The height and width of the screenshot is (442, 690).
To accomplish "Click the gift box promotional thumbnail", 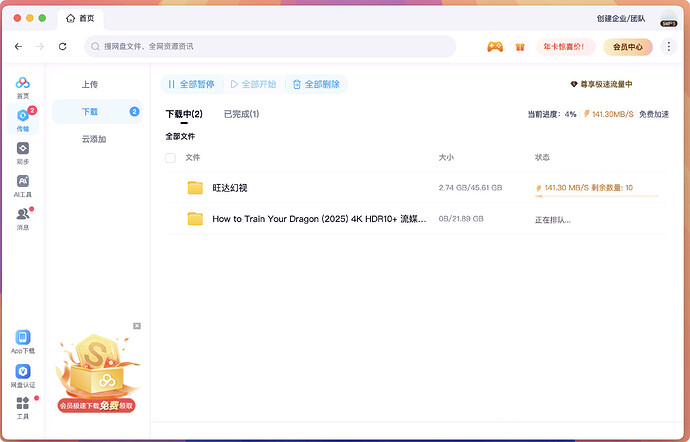I will click(x=97, y=373).
